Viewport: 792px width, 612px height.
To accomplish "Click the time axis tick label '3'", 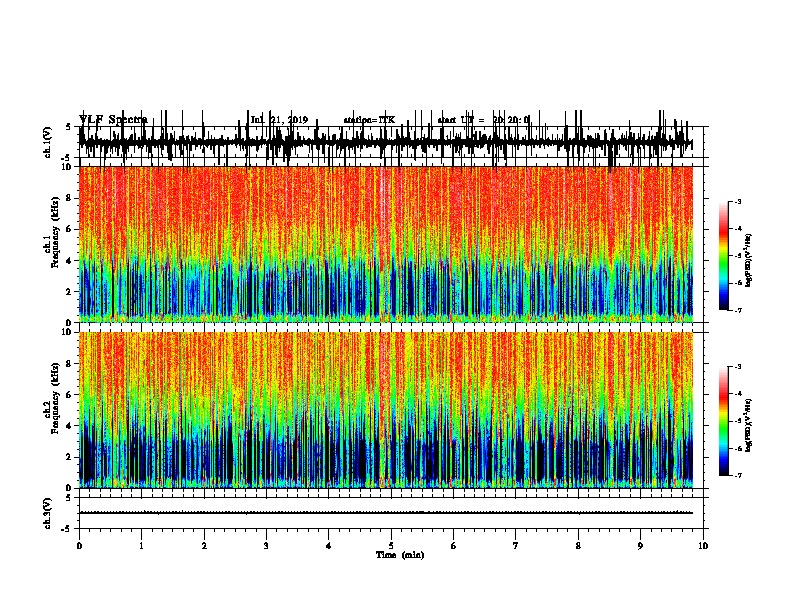I will pos(266,546).
